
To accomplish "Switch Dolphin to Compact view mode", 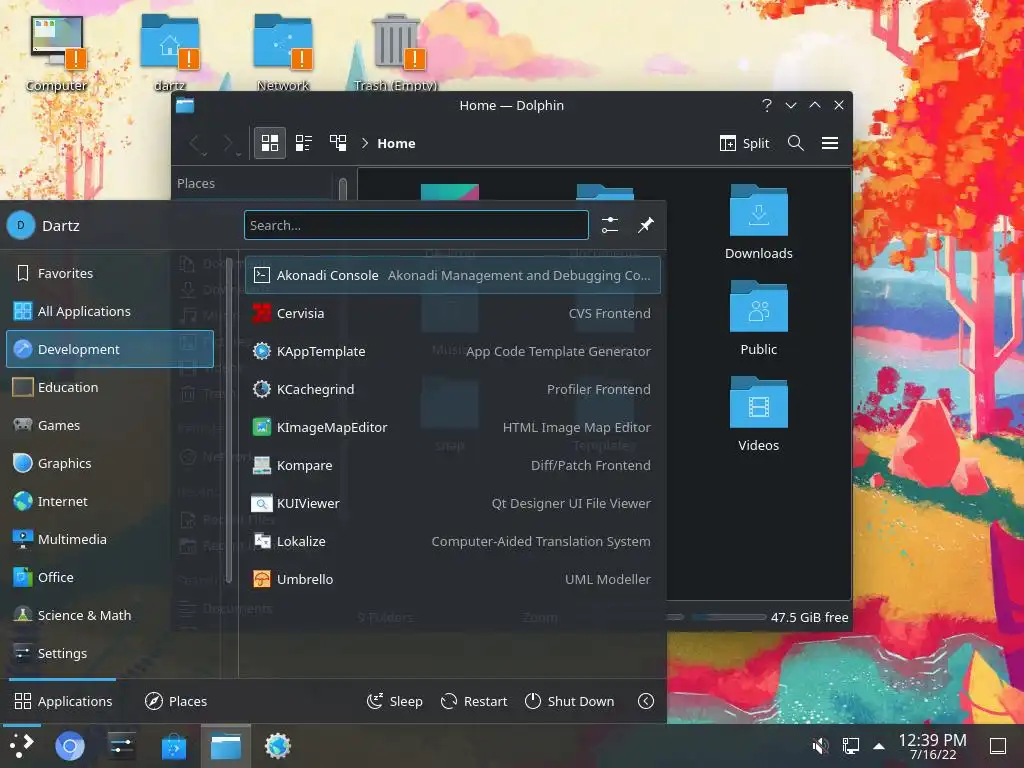I will (304, 143).
